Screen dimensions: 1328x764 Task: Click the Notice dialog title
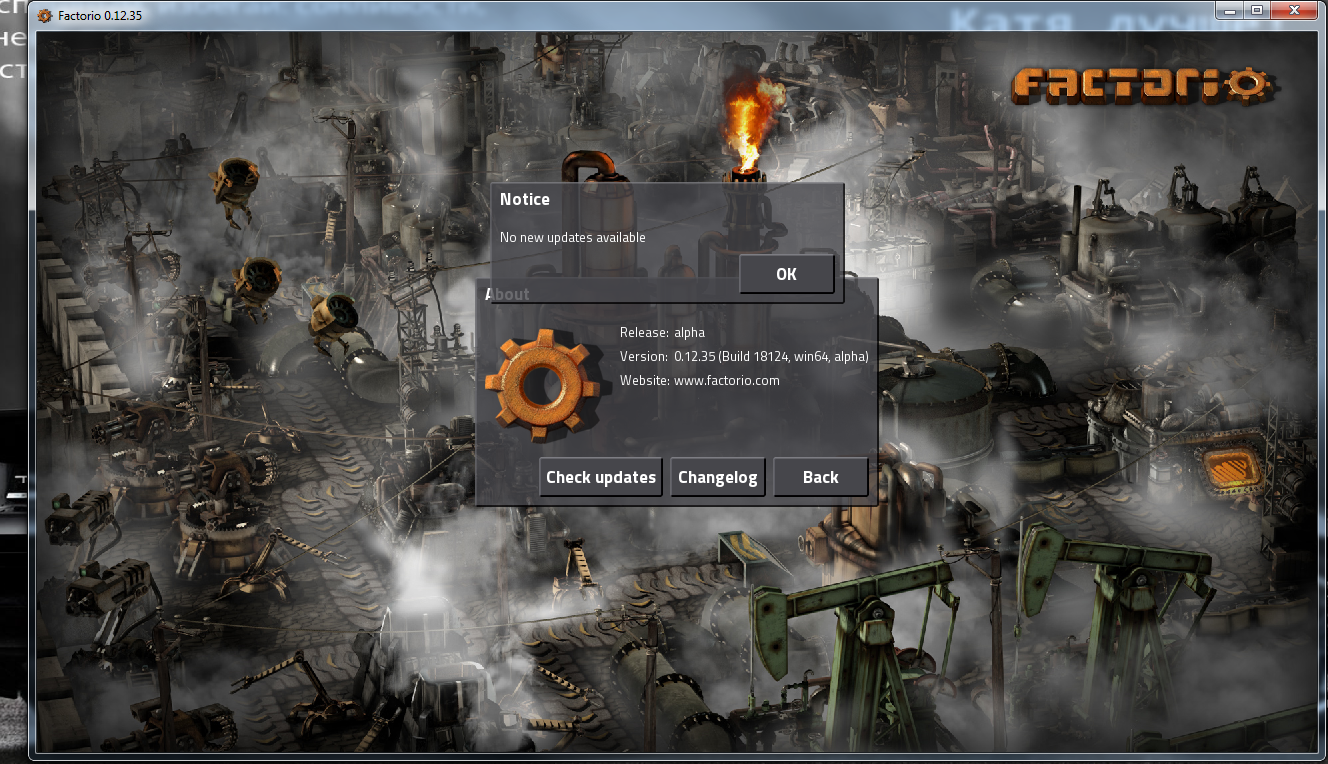(x=525, y=199)
